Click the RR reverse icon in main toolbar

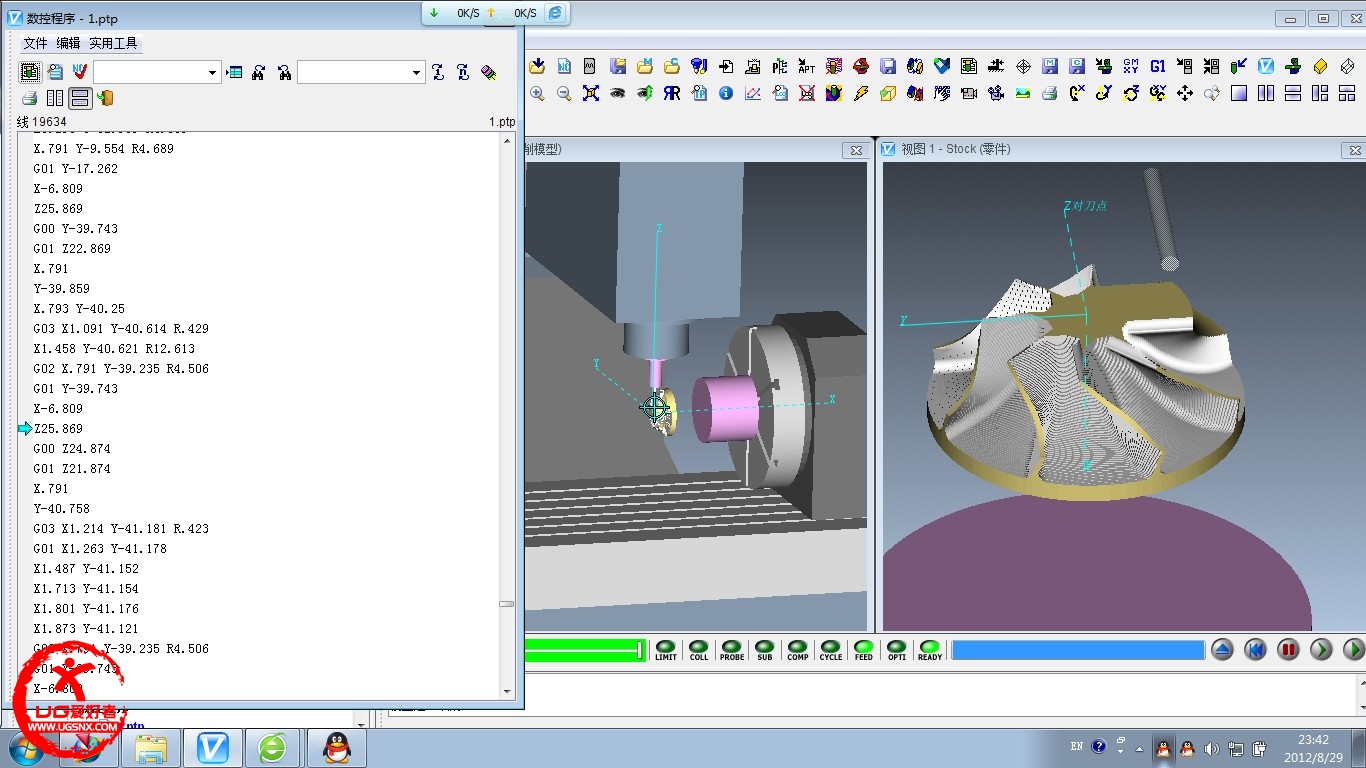pyautogui.click(x=672, y=93)
